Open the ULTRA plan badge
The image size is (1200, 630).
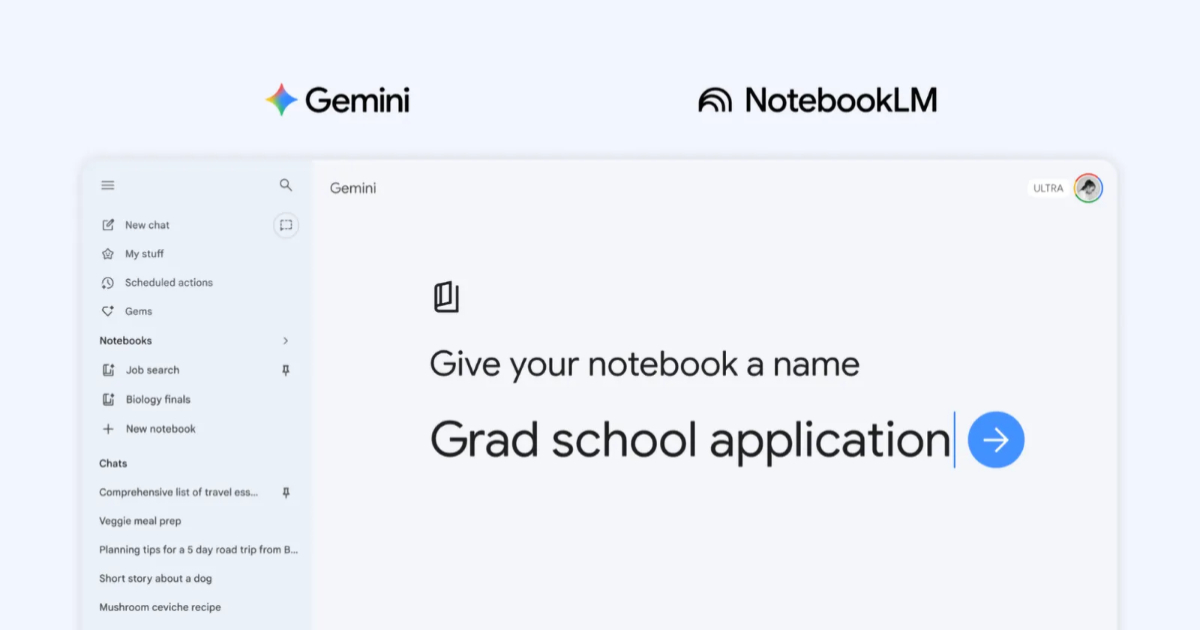[1046, 187]
